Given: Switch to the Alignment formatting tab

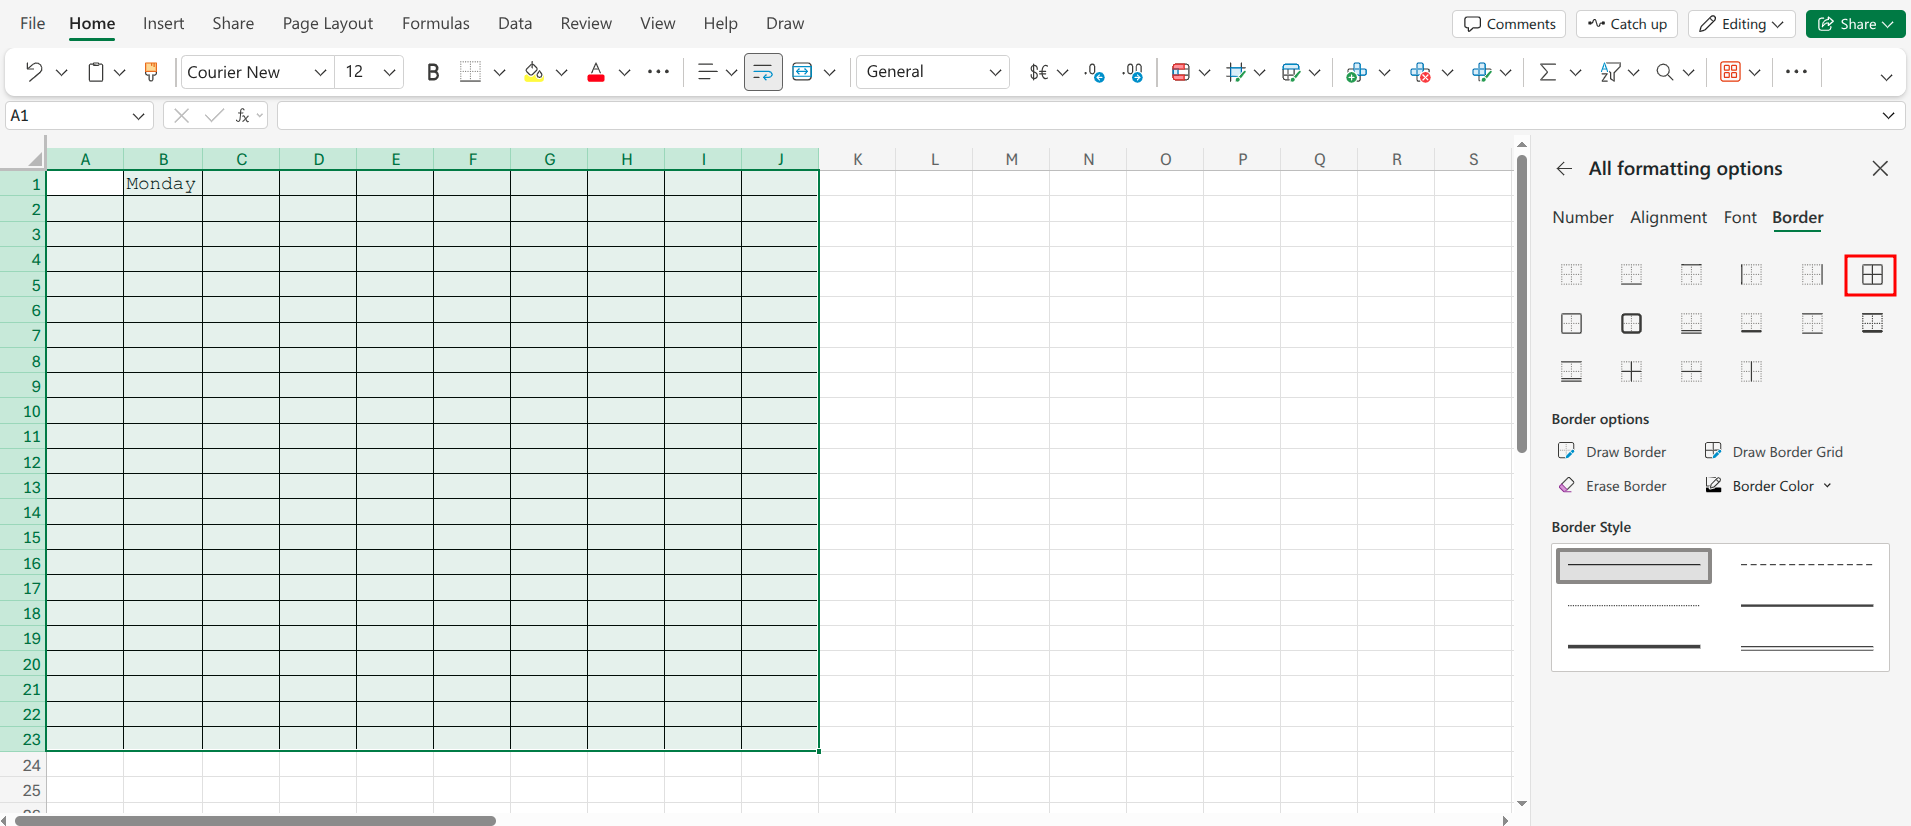Looking at the screenshot, I should click(1668, 217).
